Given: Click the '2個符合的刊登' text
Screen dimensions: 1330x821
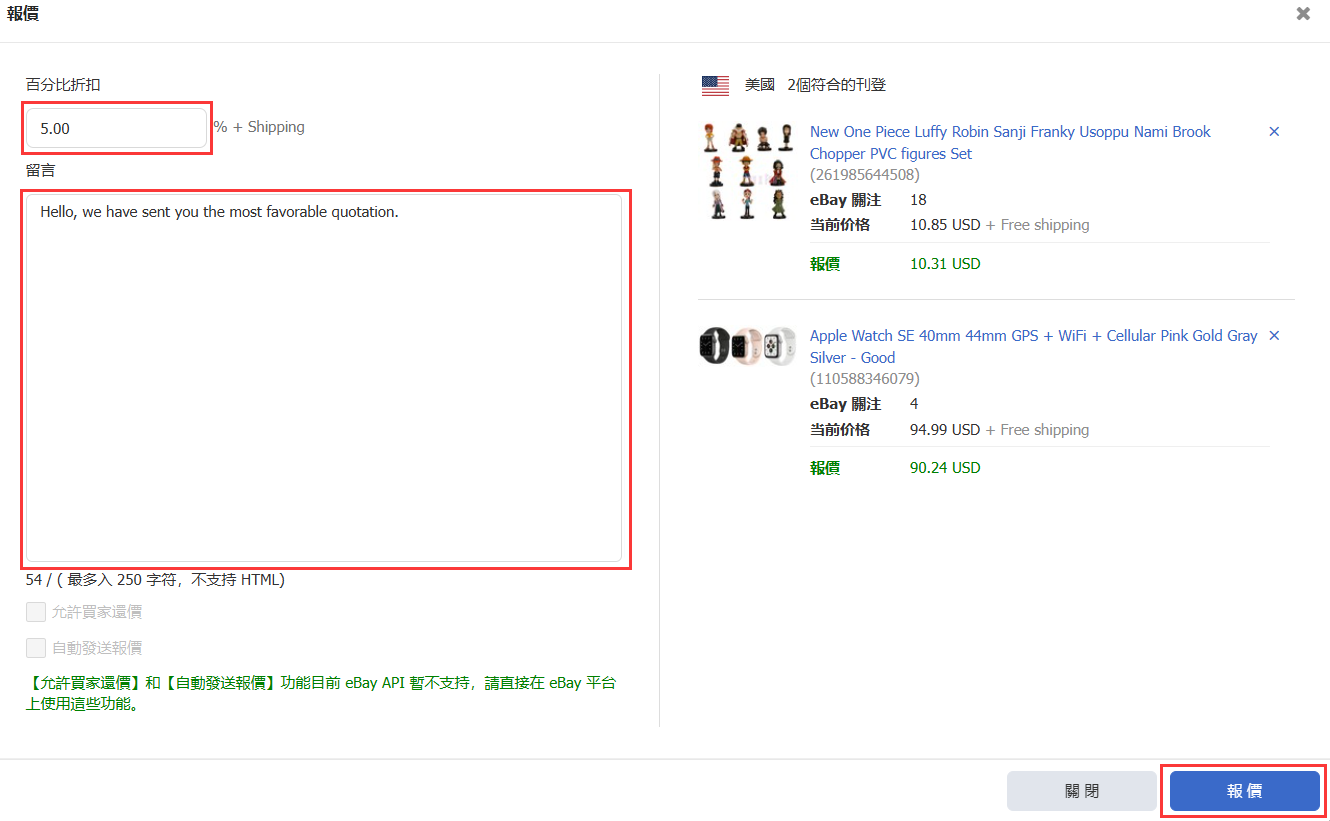Looking at the screenshot, I should (x=836, y=85).
